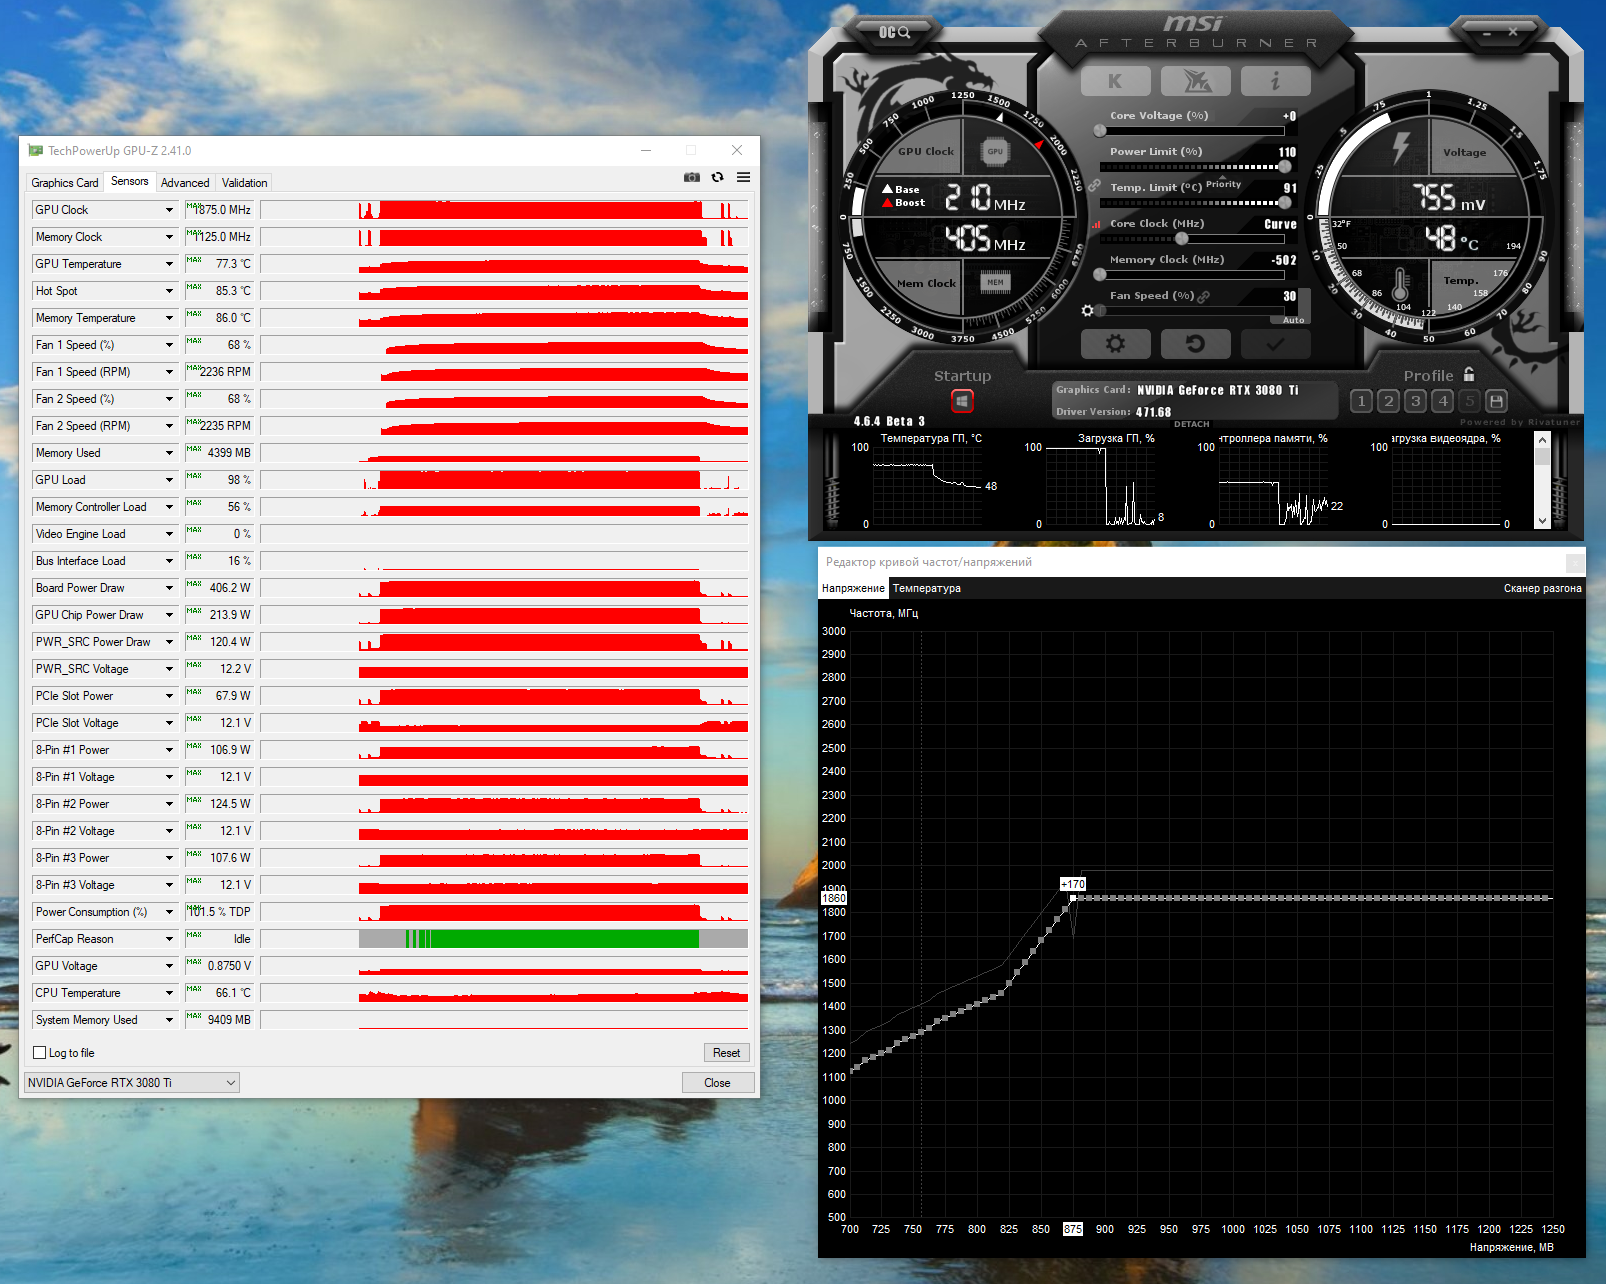This screenshot has width=1606, height=1284.
Task: Toggle the Auto fan speed button
Action: coord(1293,320)
